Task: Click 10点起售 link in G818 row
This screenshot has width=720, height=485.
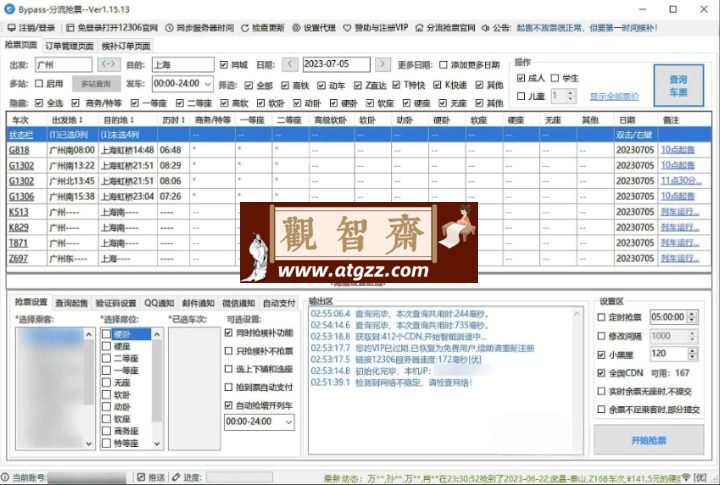Action: [677, 150]
